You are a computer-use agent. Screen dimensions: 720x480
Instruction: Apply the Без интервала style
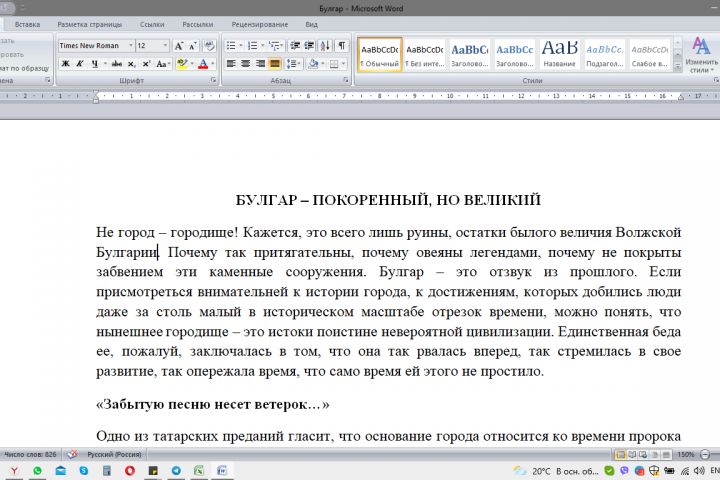(425, 55)
